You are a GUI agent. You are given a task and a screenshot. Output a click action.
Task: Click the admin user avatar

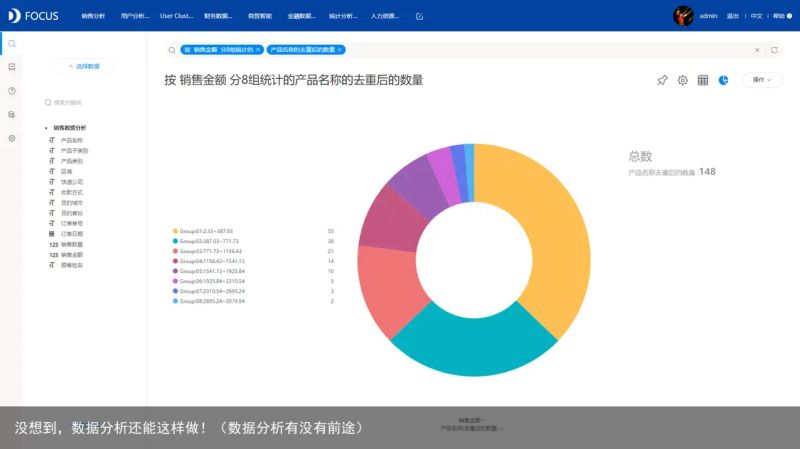point(683,16)
